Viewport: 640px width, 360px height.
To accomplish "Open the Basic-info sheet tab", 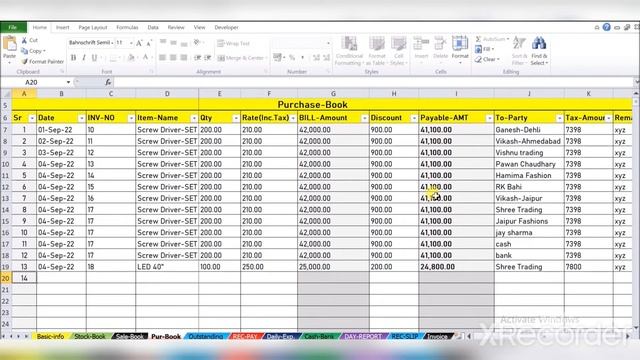I will [50, 336].
